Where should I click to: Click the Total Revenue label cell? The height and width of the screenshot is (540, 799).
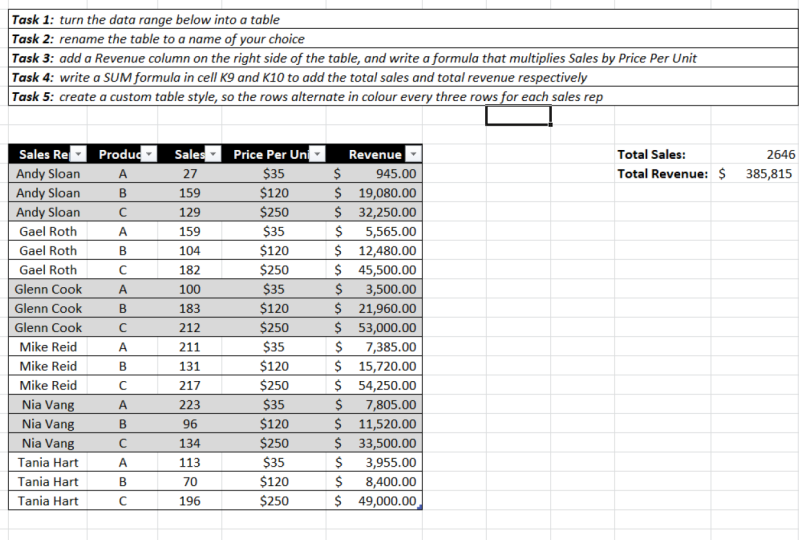662,174
